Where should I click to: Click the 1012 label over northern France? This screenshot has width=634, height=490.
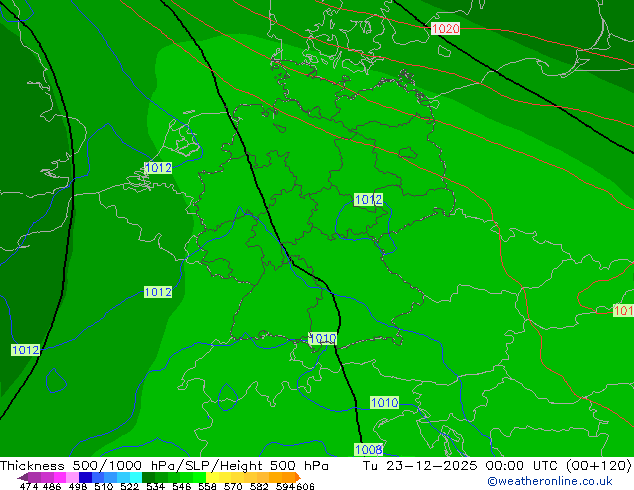[x=158, y=292]
